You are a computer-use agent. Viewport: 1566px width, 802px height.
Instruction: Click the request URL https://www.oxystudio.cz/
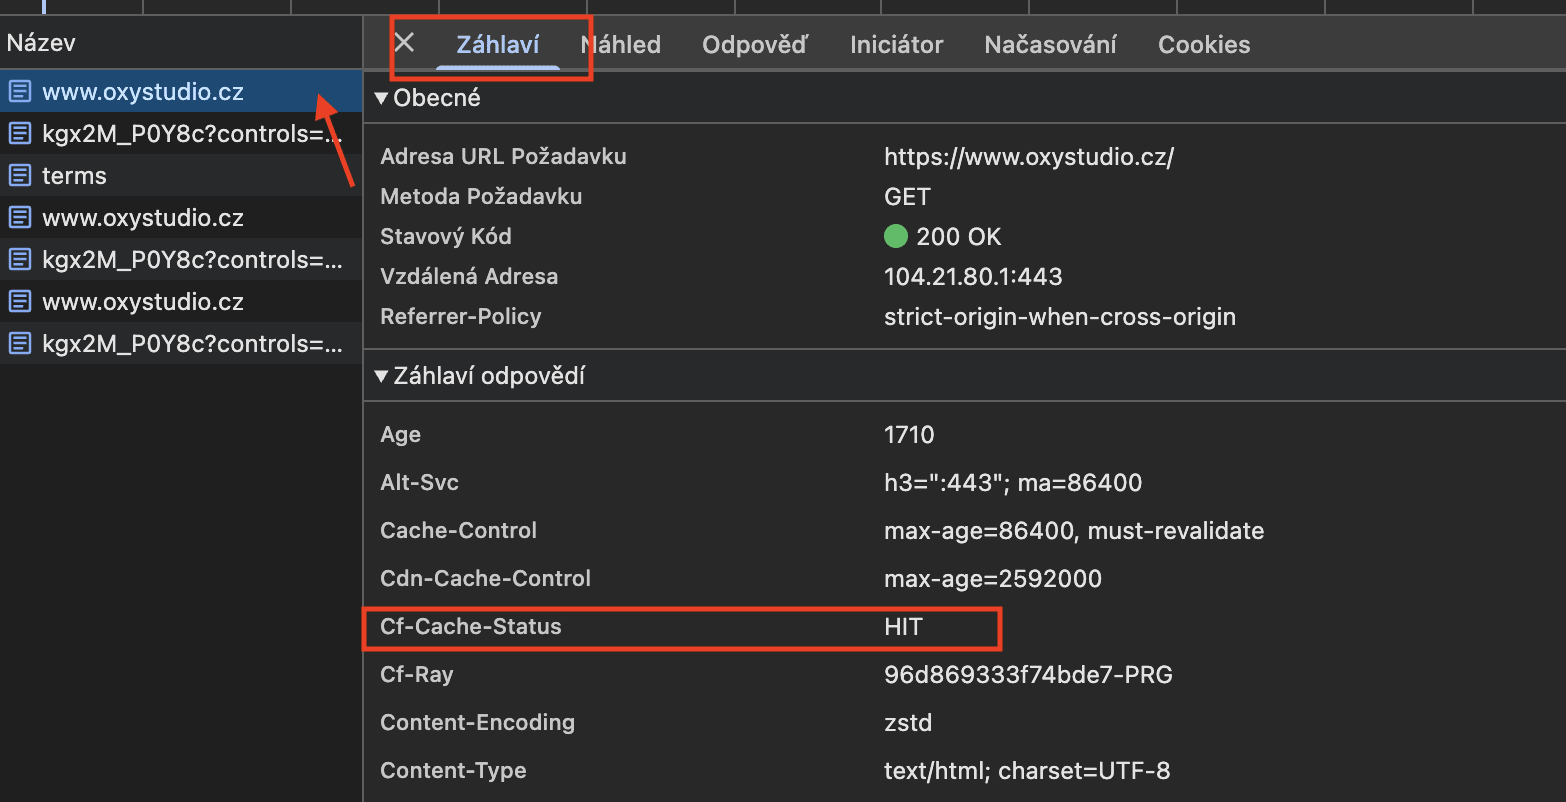pyautogui.click(x=1029, y=157)
